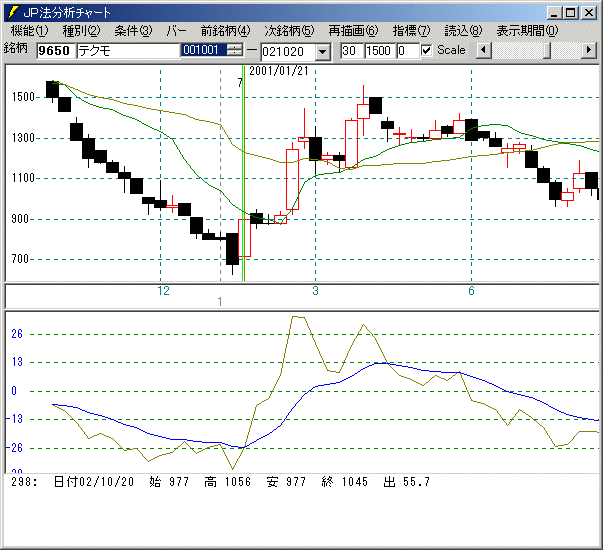Click the oscillator axis label -26
This screenshot has height=550, width=603.
[x=15, y=448]
